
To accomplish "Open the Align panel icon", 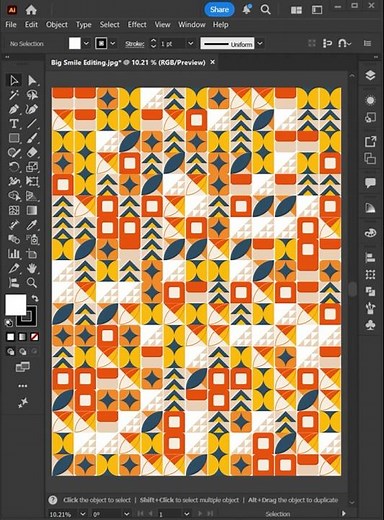I will coord(370,257).
